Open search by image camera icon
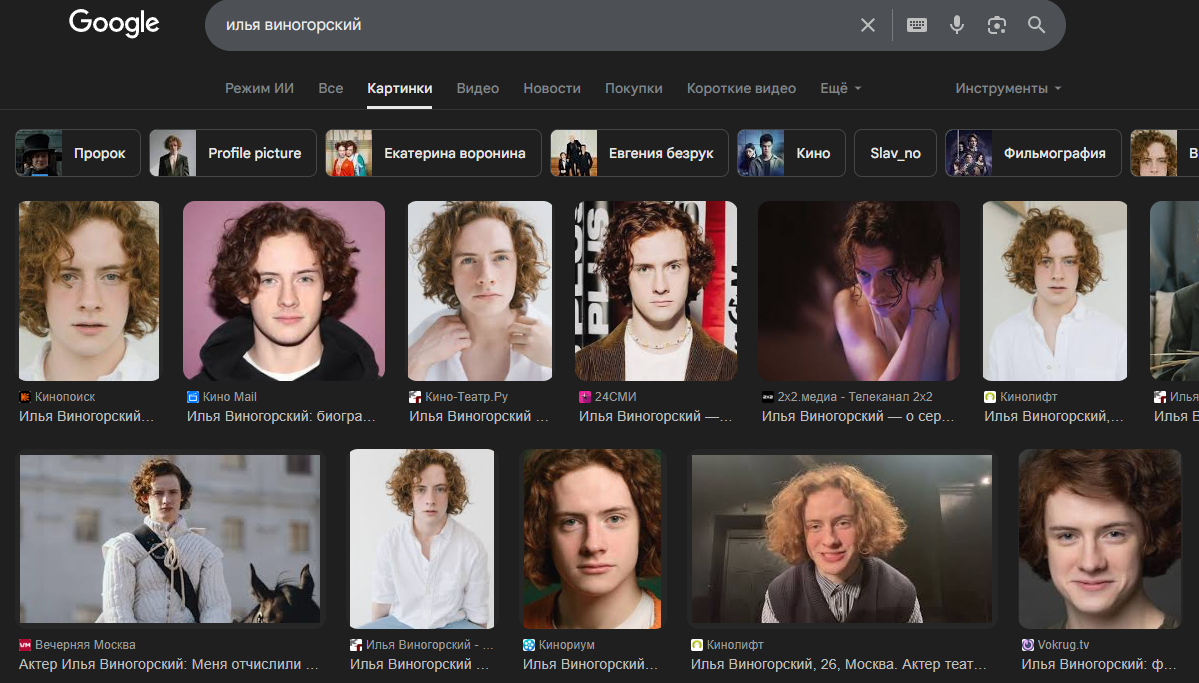Screen dimensions: 1199x683 [x=996, y=25]
